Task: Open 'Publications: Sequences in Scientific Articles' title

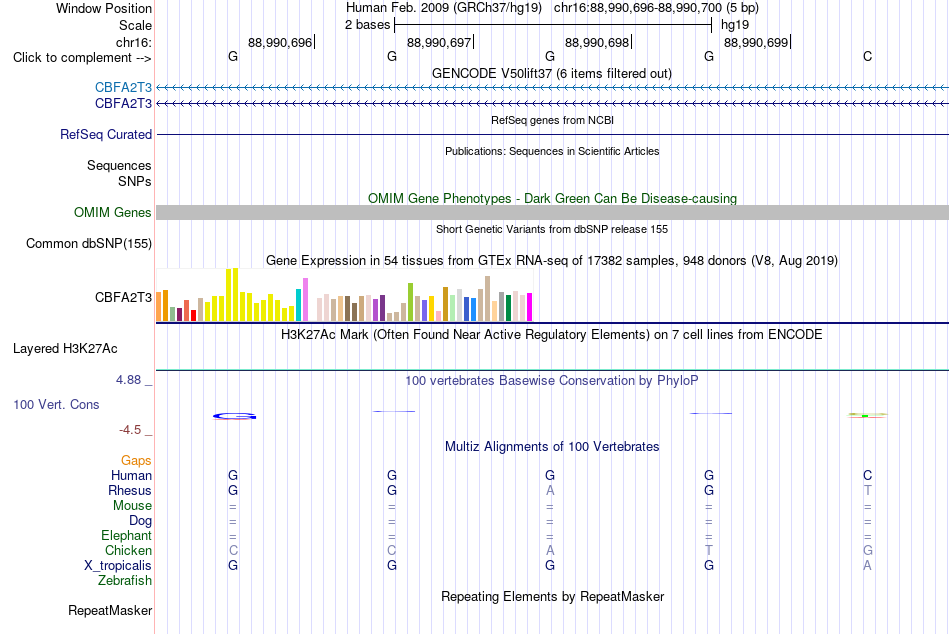Action: [552, 151]
